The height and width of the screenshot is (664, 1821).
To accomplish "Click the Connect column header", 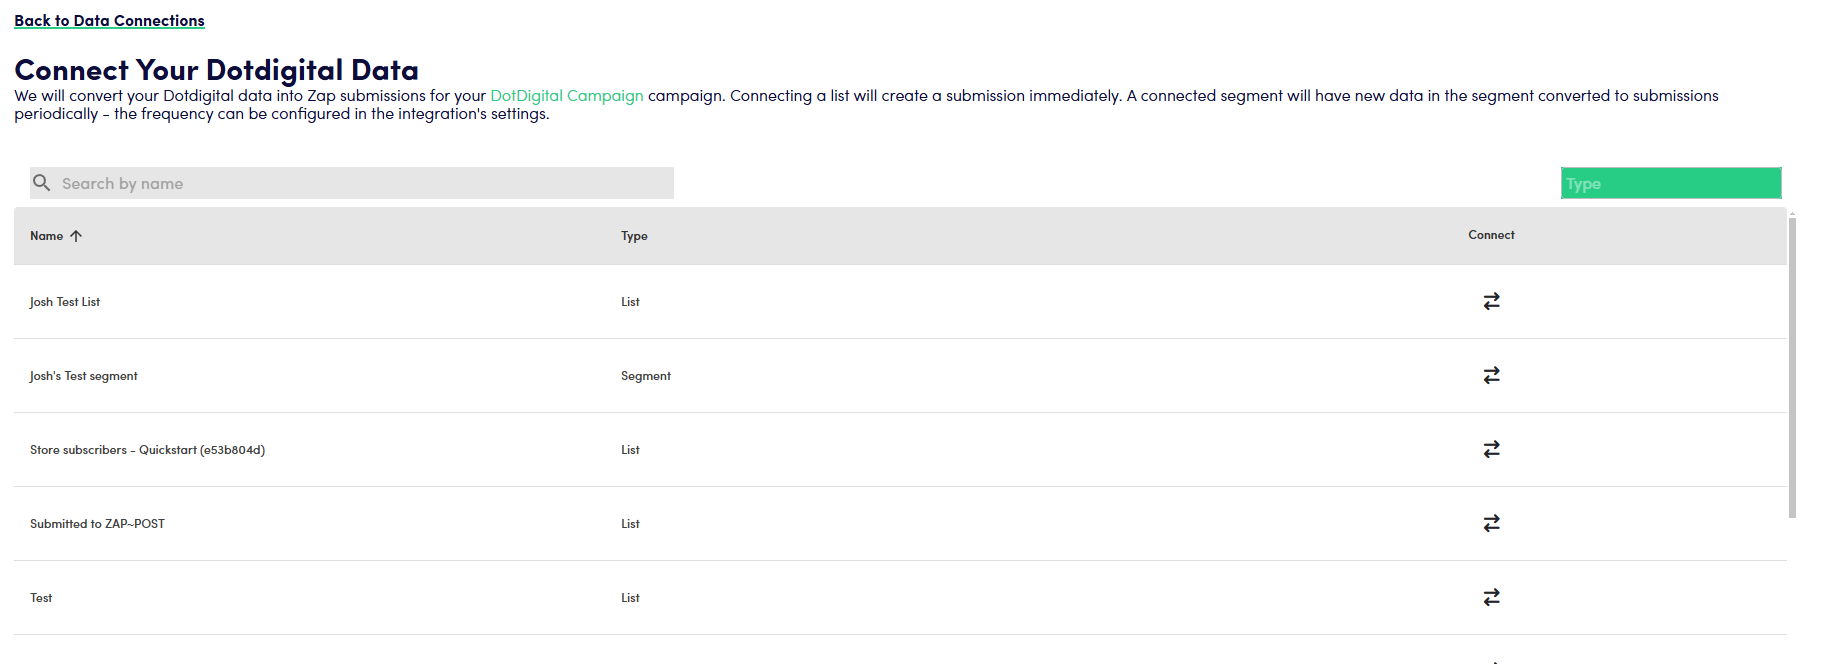I will pyautogui.click(x=1491, y=235).
